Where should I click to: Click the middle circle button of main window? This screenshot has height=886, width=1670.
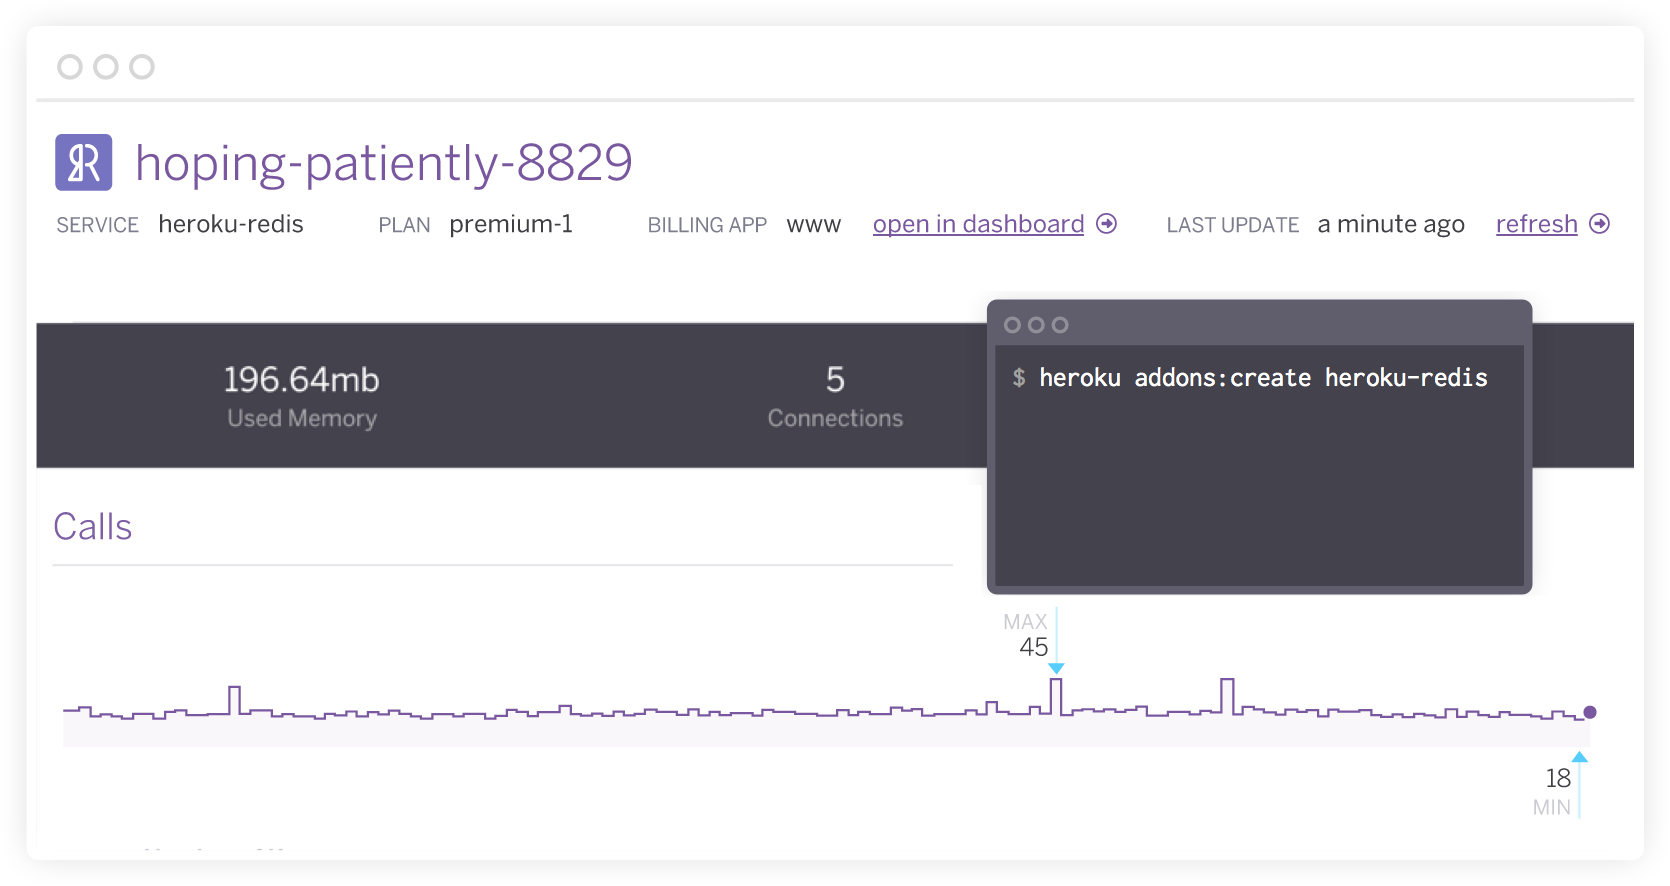click(106, 67)
